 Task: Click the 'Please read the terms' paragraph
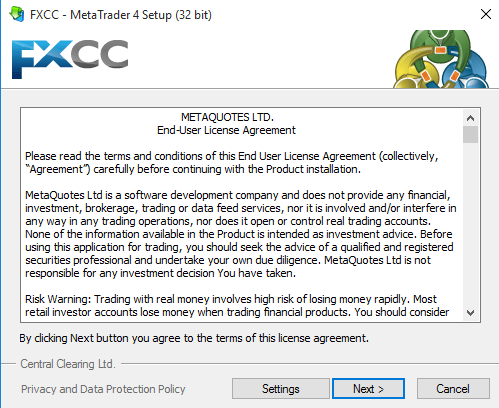pyautogui.click(x=232, y=163)
